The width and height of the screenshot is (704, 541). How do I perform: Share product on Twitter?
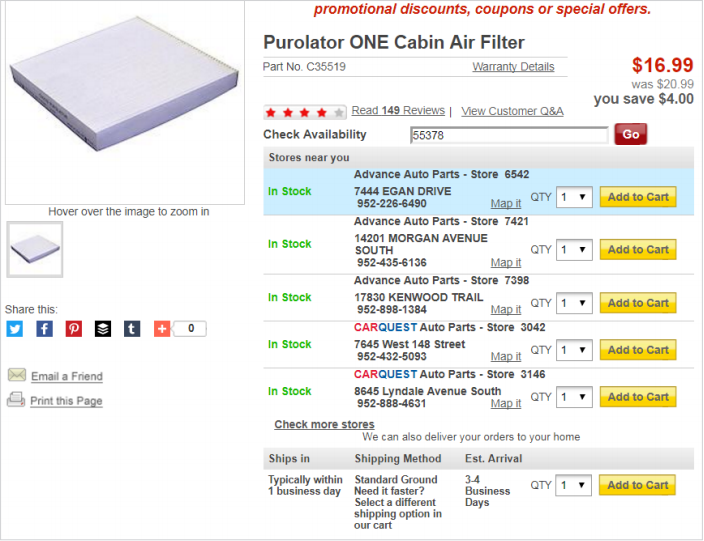pyautogui.click(x=14, y=328)
